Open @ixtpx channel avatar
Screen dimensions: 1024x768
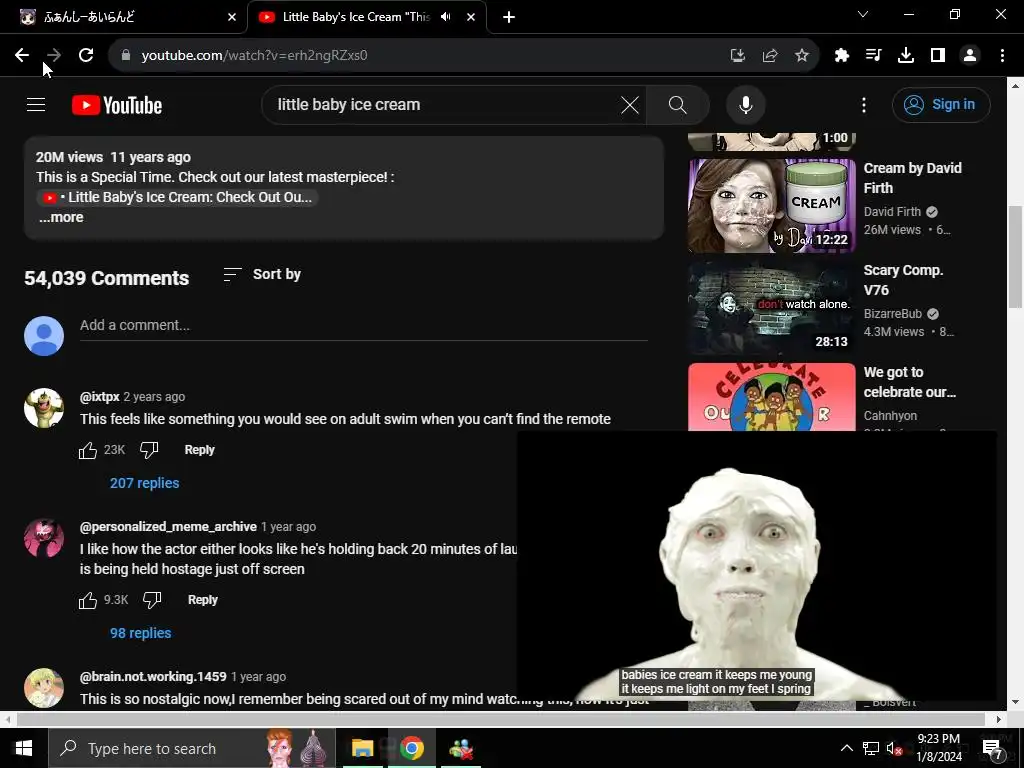click(44, 408)
